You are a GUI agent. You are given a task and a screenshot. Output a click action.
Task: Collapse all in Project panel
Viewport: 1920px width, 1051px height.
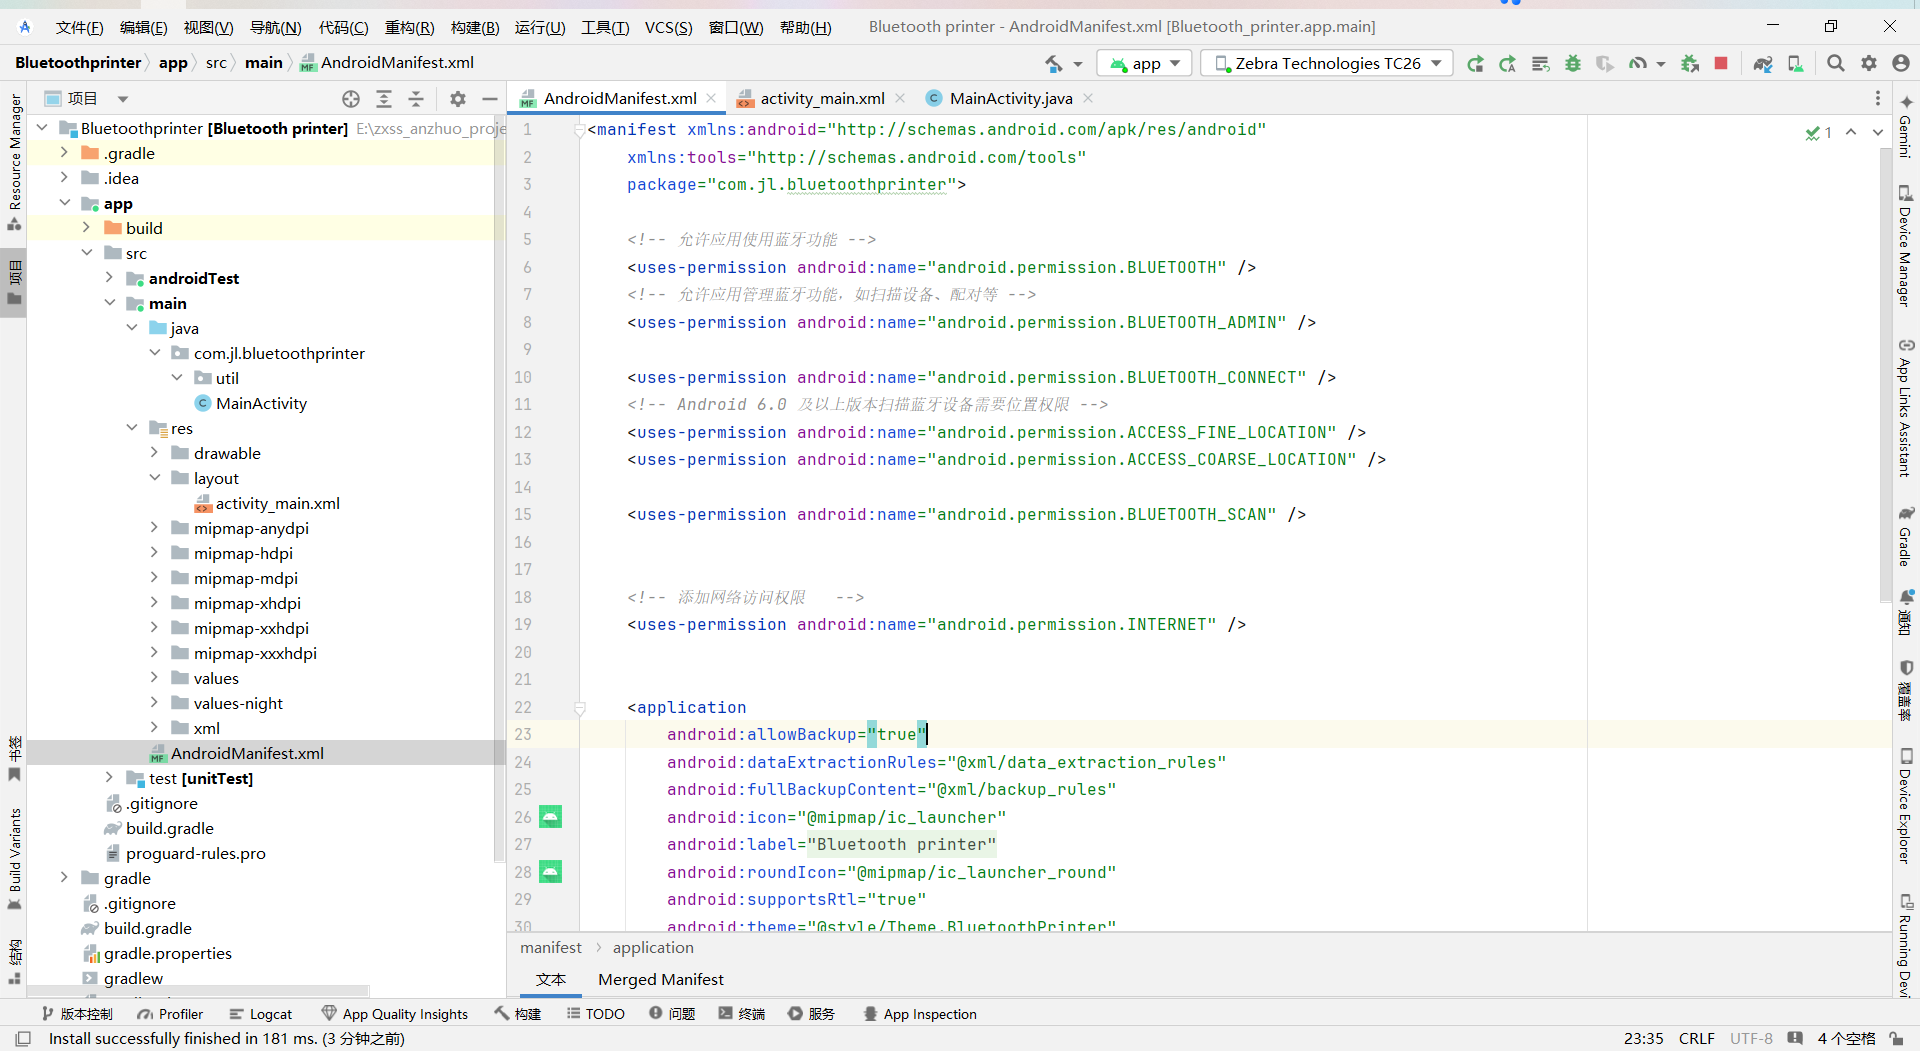click(416, 98)
